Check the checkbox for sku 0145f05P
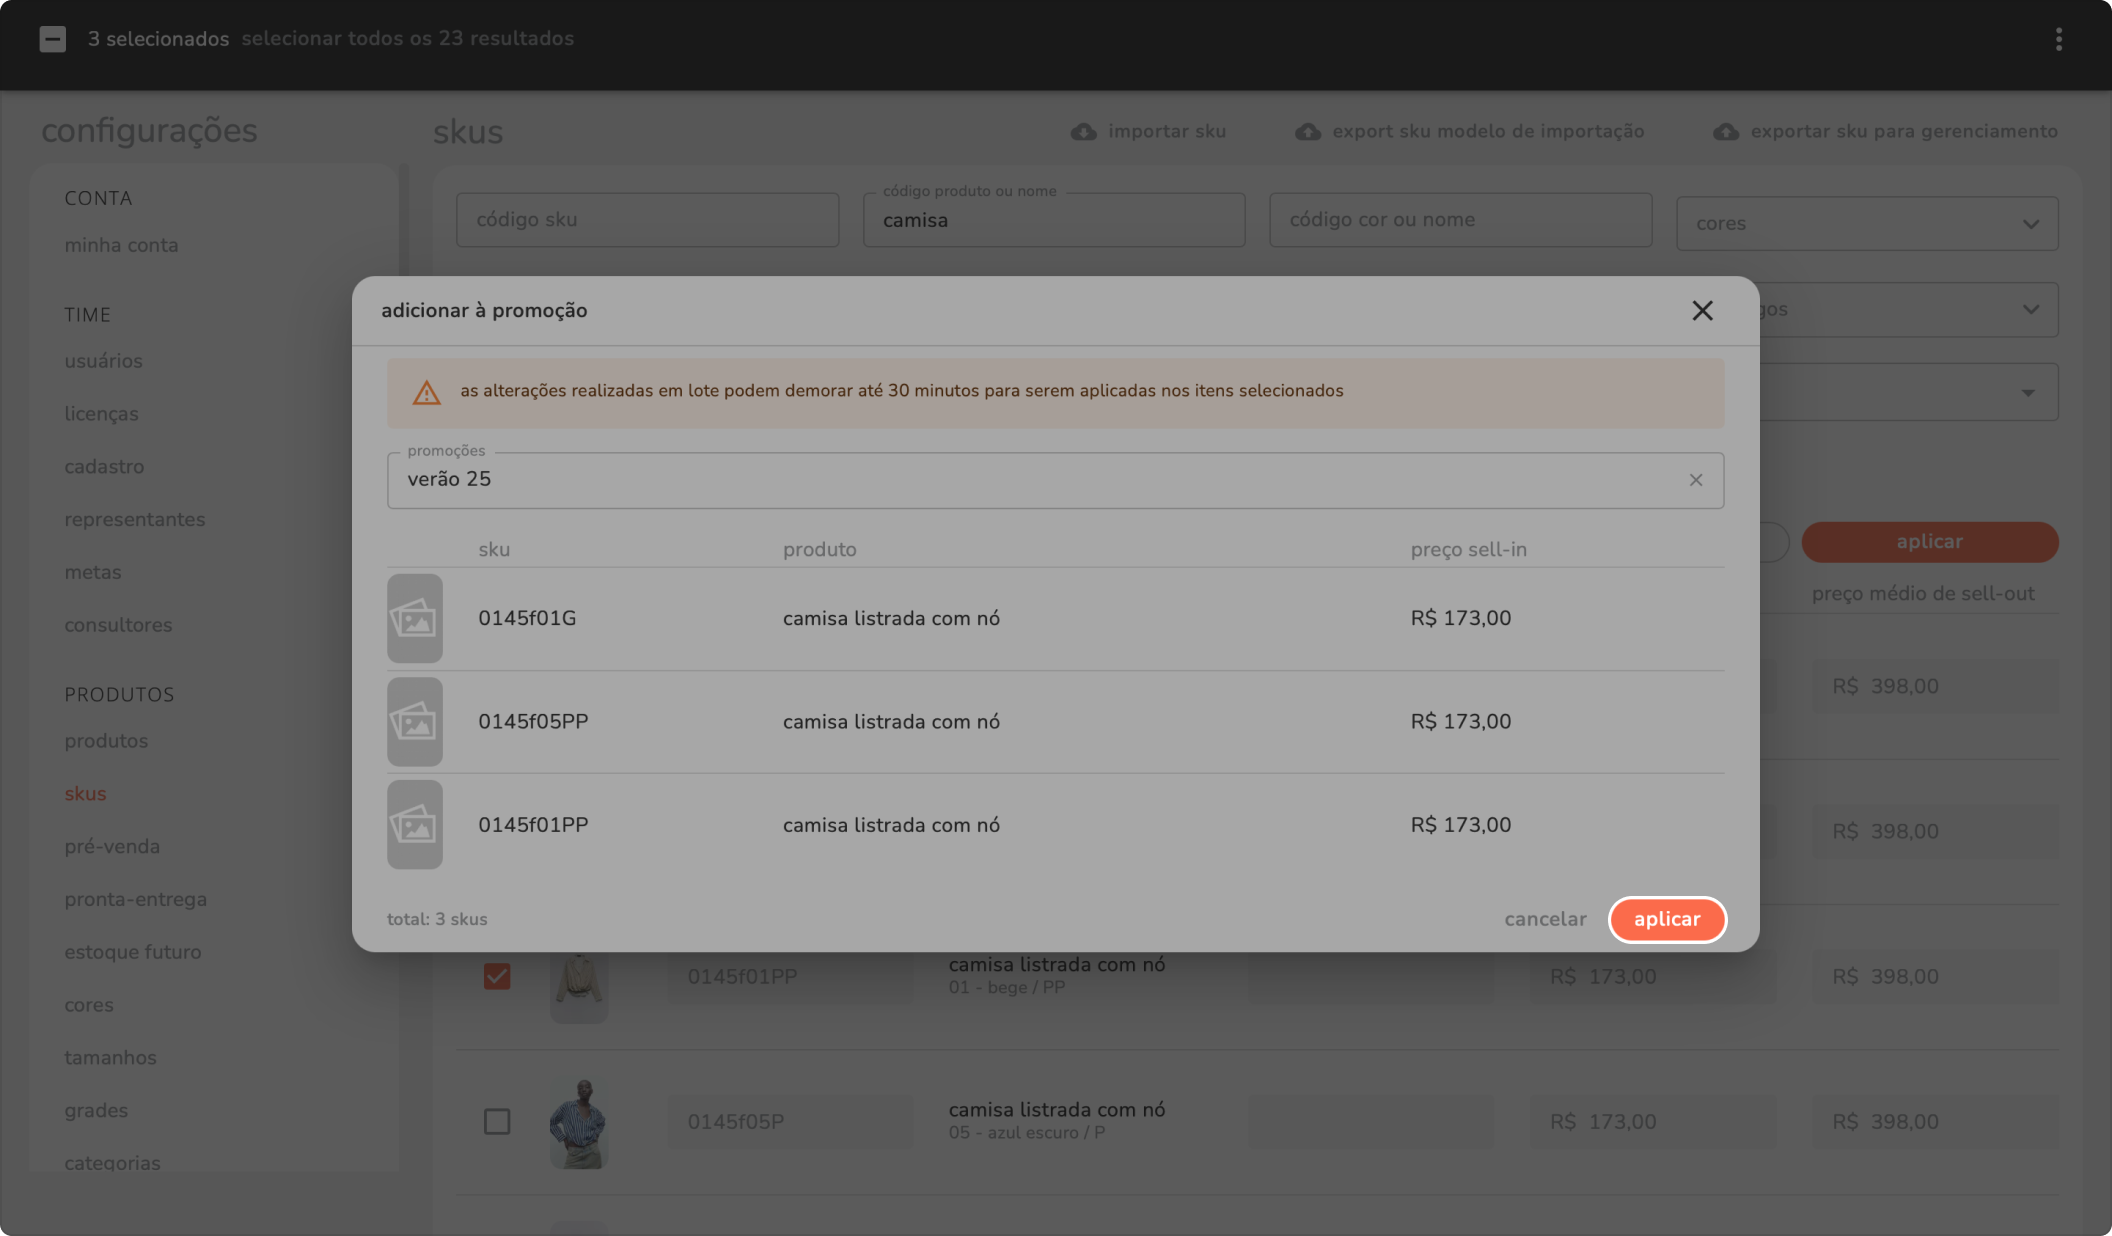The height and width of the screenshot is (1236, 2112). [x=497, y=1121]
